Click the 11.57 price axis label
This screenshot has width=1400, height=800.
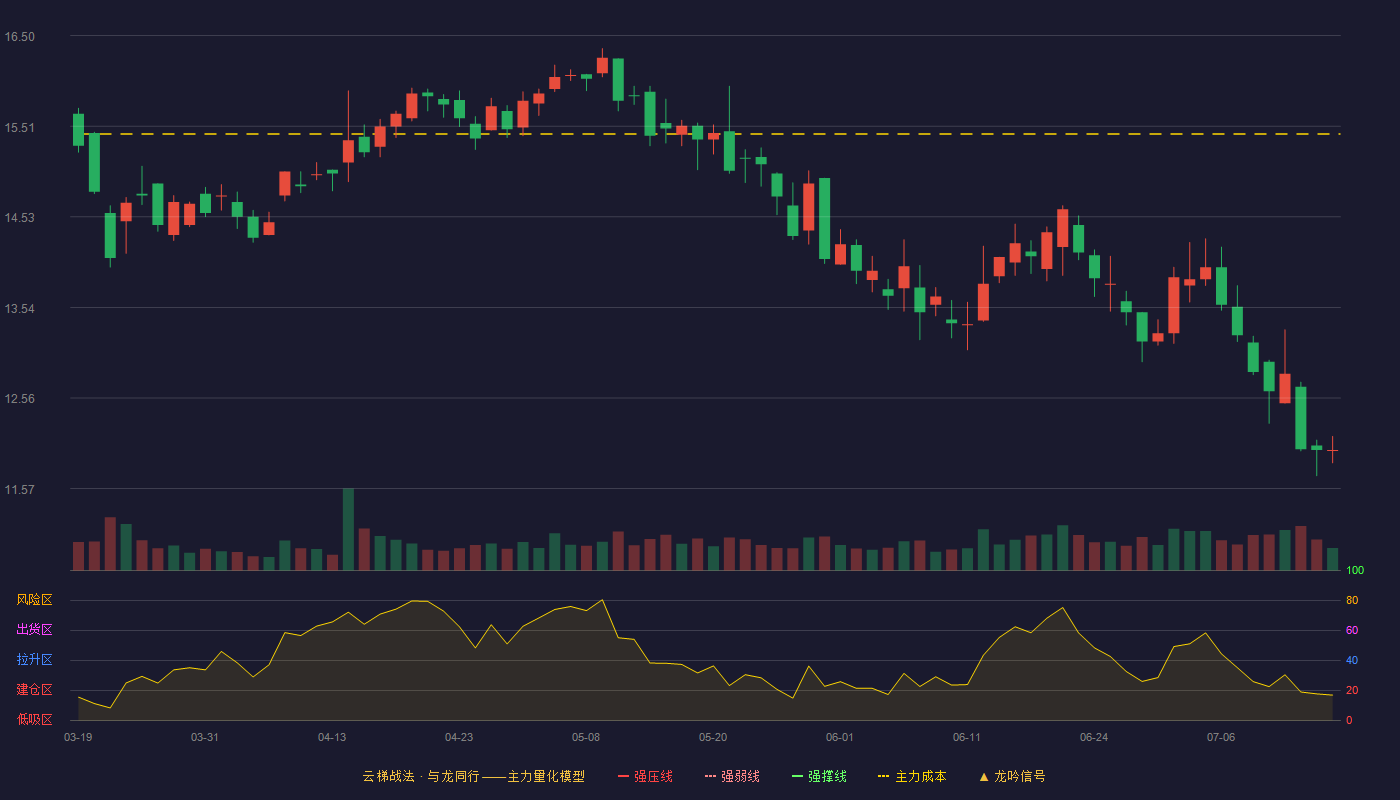20,490
